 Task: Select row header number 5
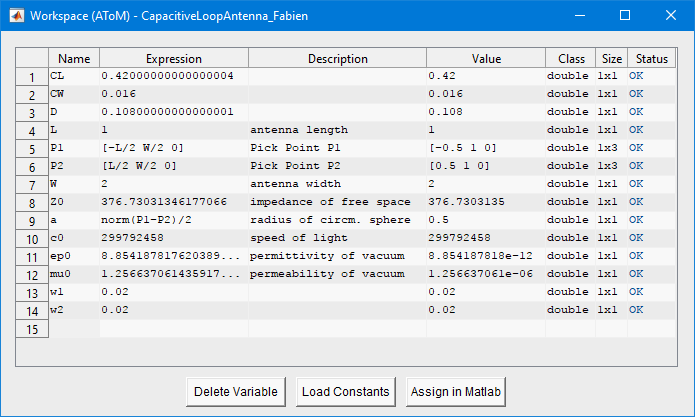32,149
